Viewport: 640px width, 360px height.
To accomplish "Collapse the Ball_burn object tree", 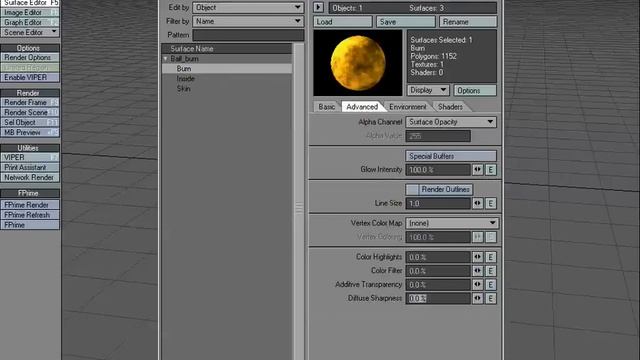I will click(166, 59).
